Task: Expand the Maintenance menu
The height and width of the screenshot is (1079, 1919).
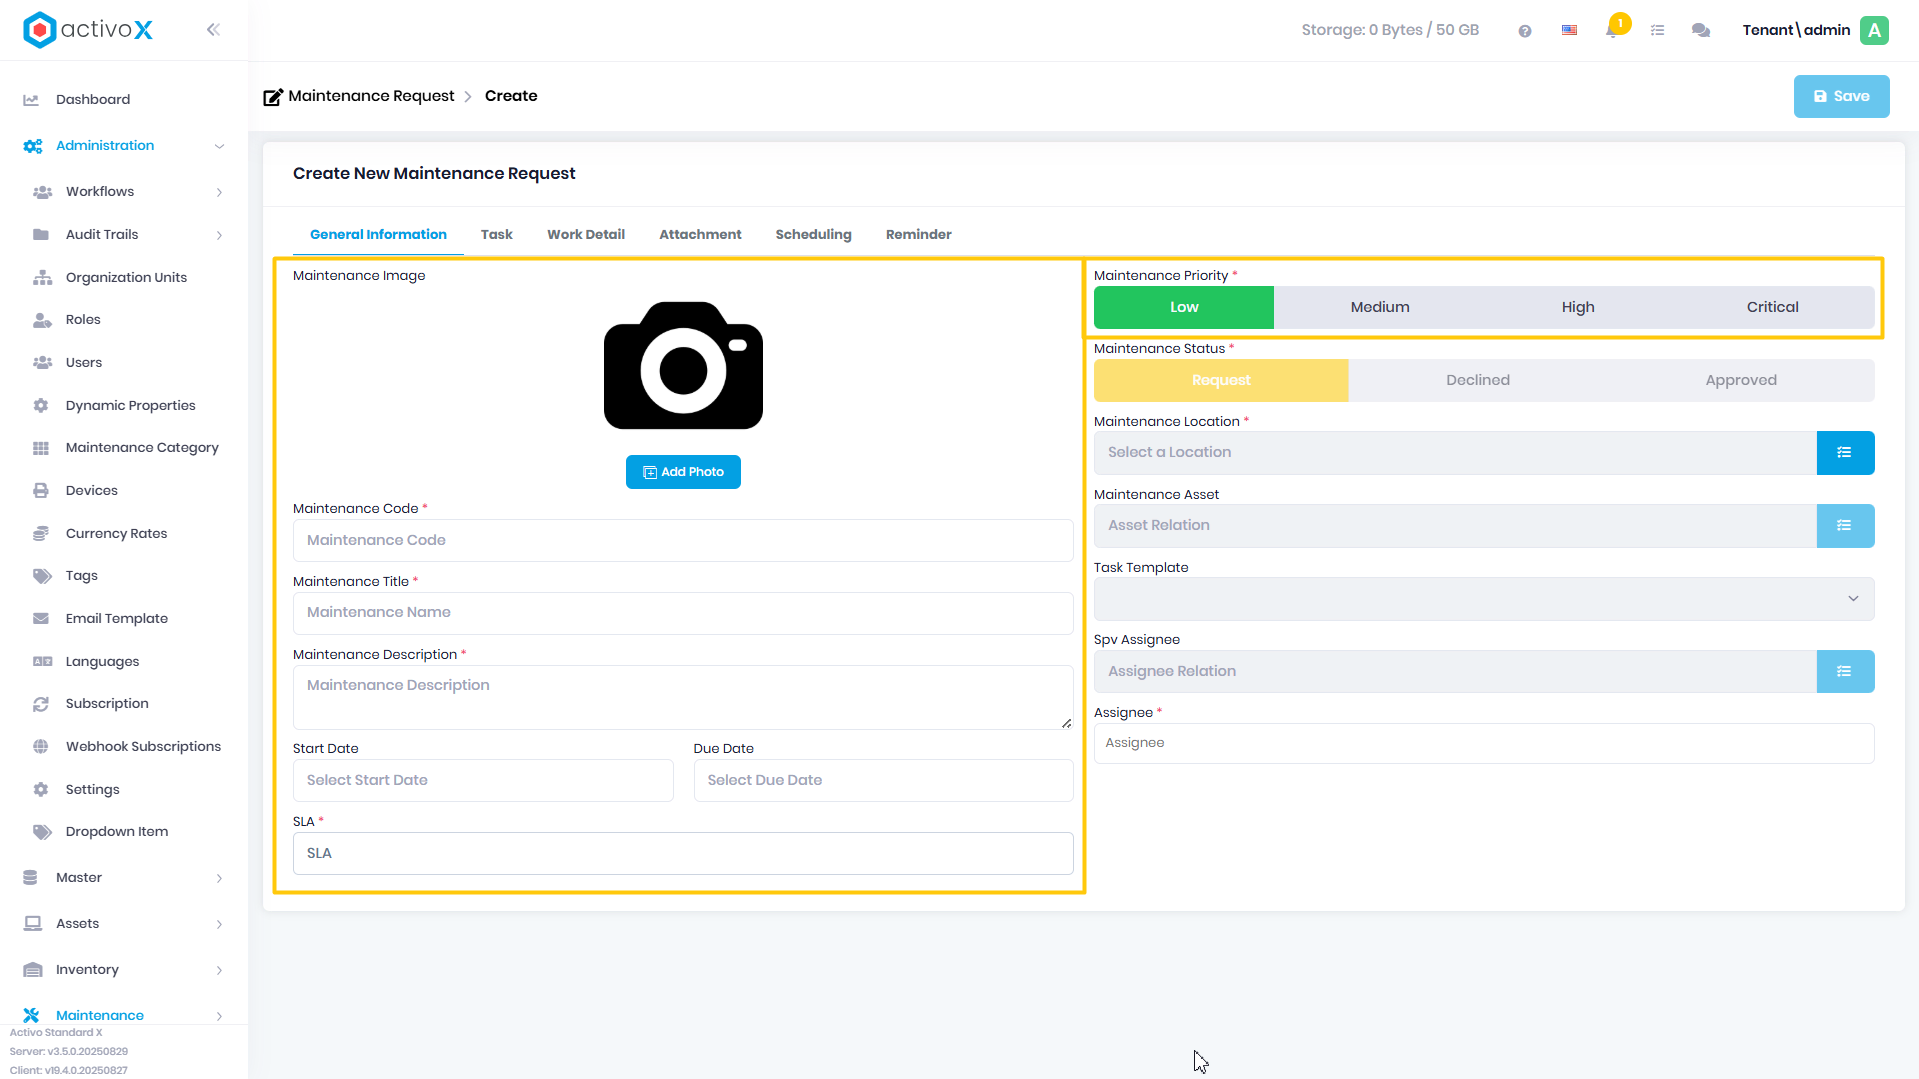Action: tap(219, 1016)
